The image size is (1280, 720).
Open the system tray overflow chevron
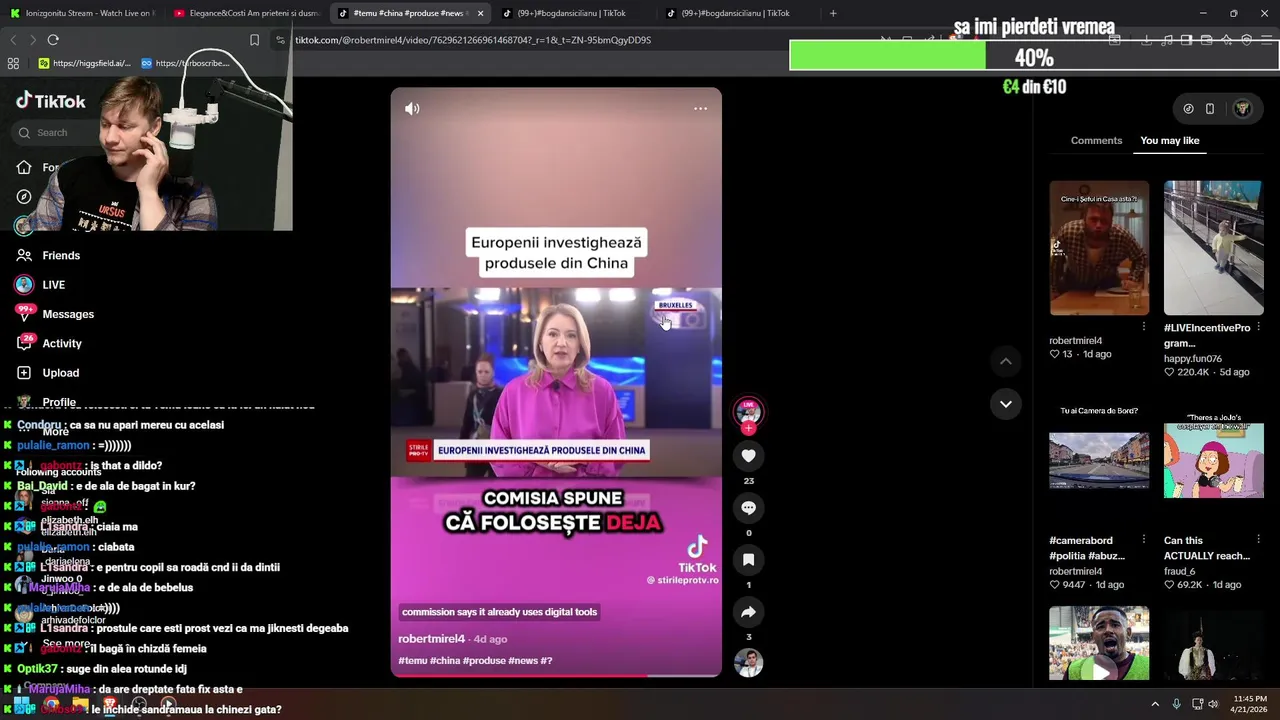pos(1155,704)
